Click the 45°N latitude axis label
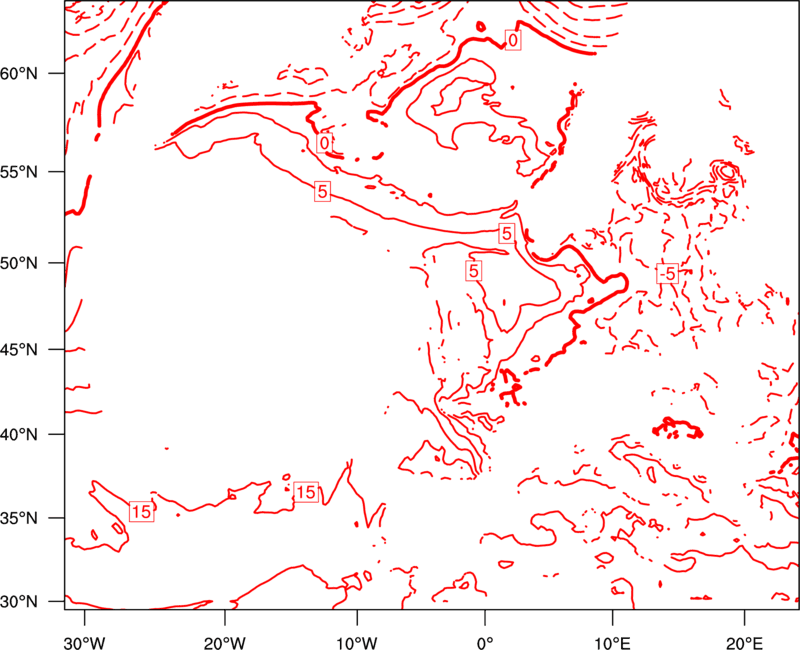 pos(19,350)
